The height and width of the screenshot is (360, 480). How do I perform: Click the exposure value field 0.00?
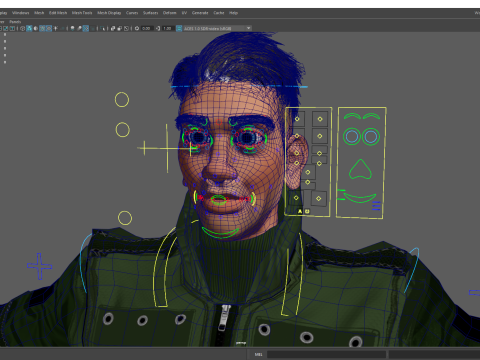pyautogui.click(x=146, y=28)
